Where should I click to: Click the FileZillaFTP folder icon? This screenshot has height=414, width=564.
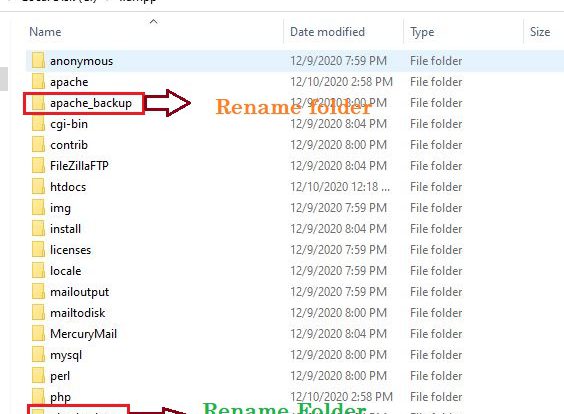pos(38,165)
